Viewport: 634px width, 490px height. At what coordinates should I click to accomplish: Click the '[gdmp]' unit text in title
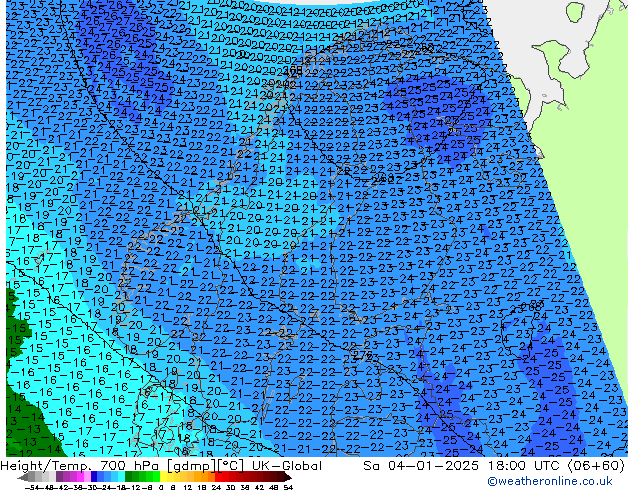coord(193,466)
